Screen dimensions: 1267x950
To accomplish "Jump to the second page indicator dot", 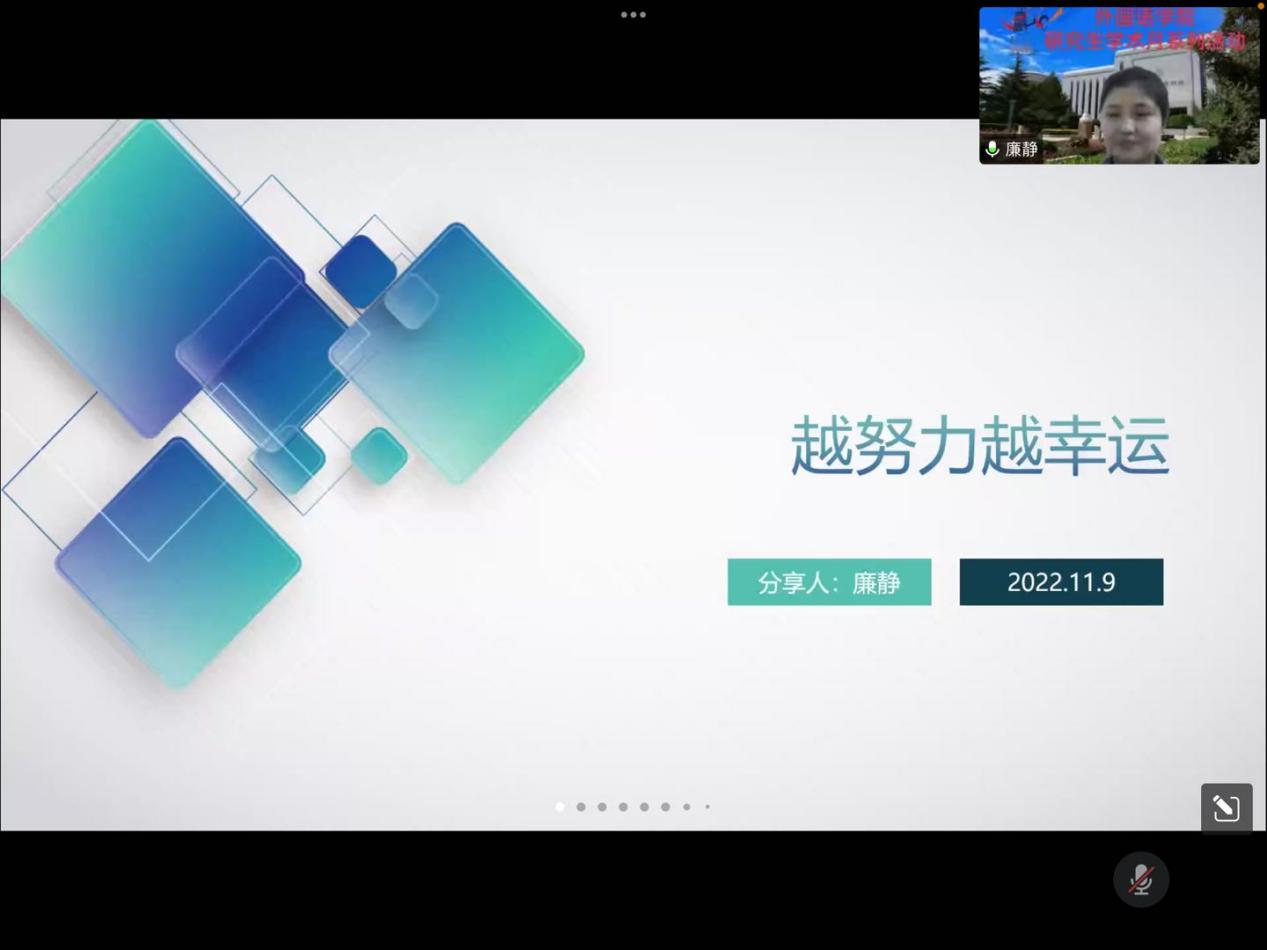I will [581, 807].
